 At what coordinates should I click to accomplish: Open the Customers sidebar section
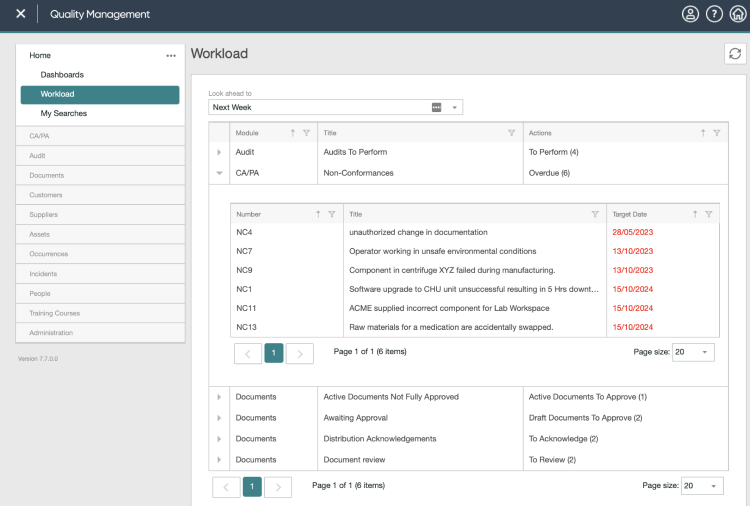point(100,195)
